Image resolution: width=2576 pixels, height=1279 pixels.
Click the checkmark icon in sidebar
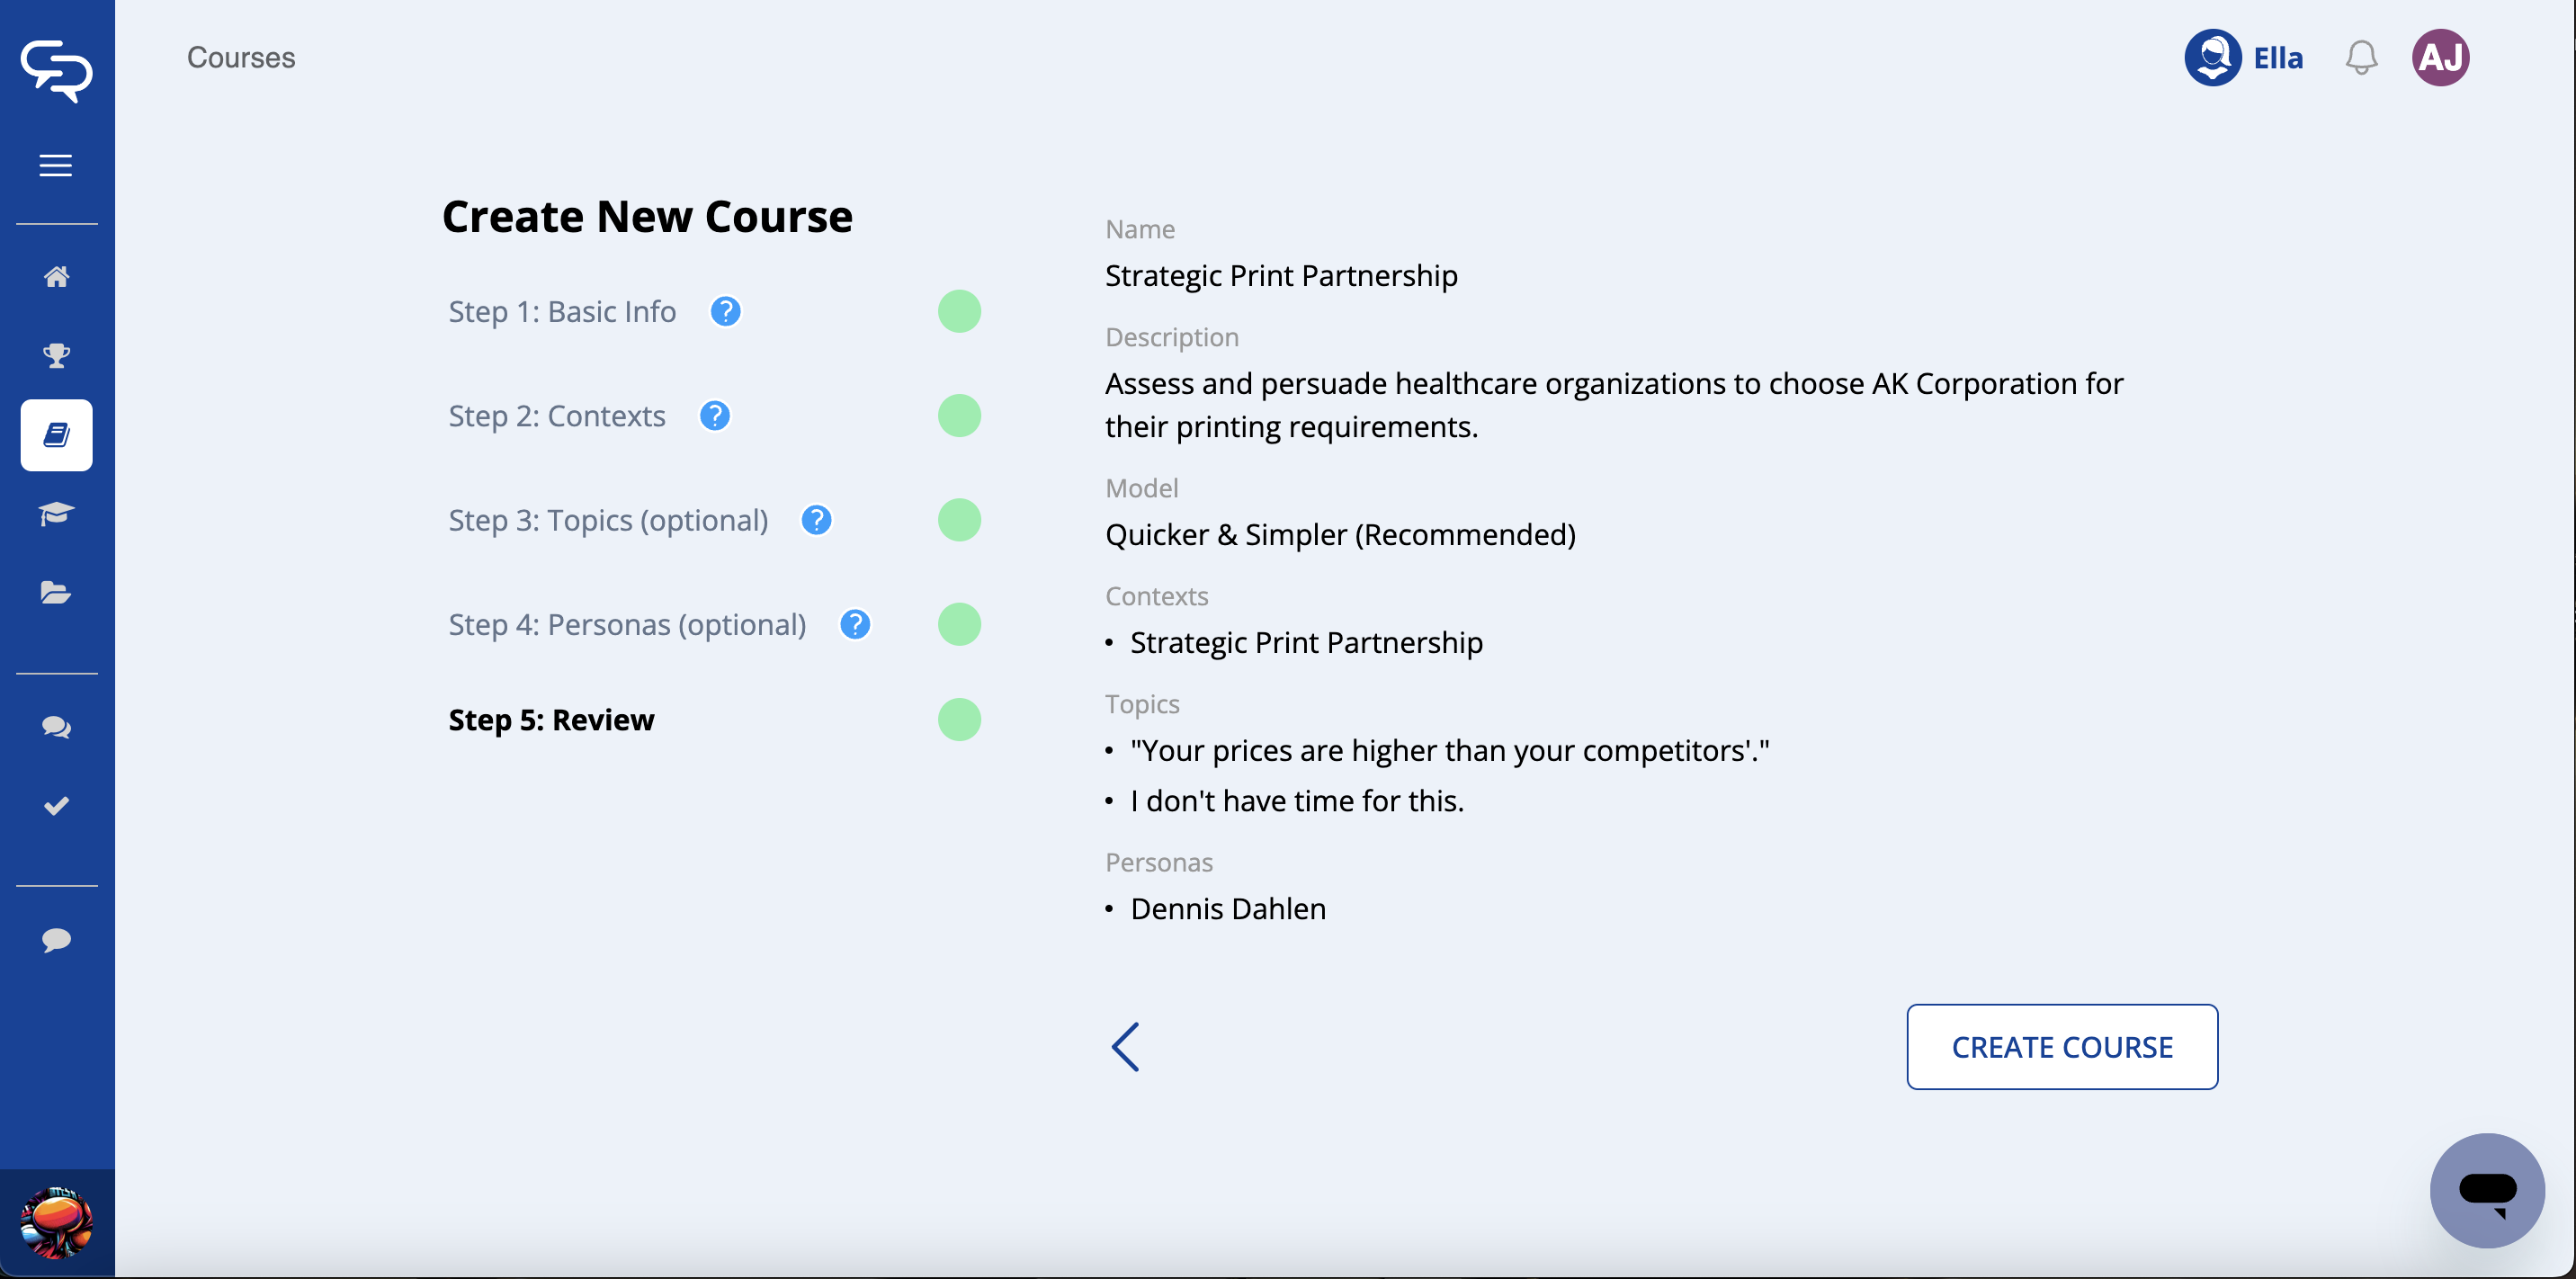(56, 806)
